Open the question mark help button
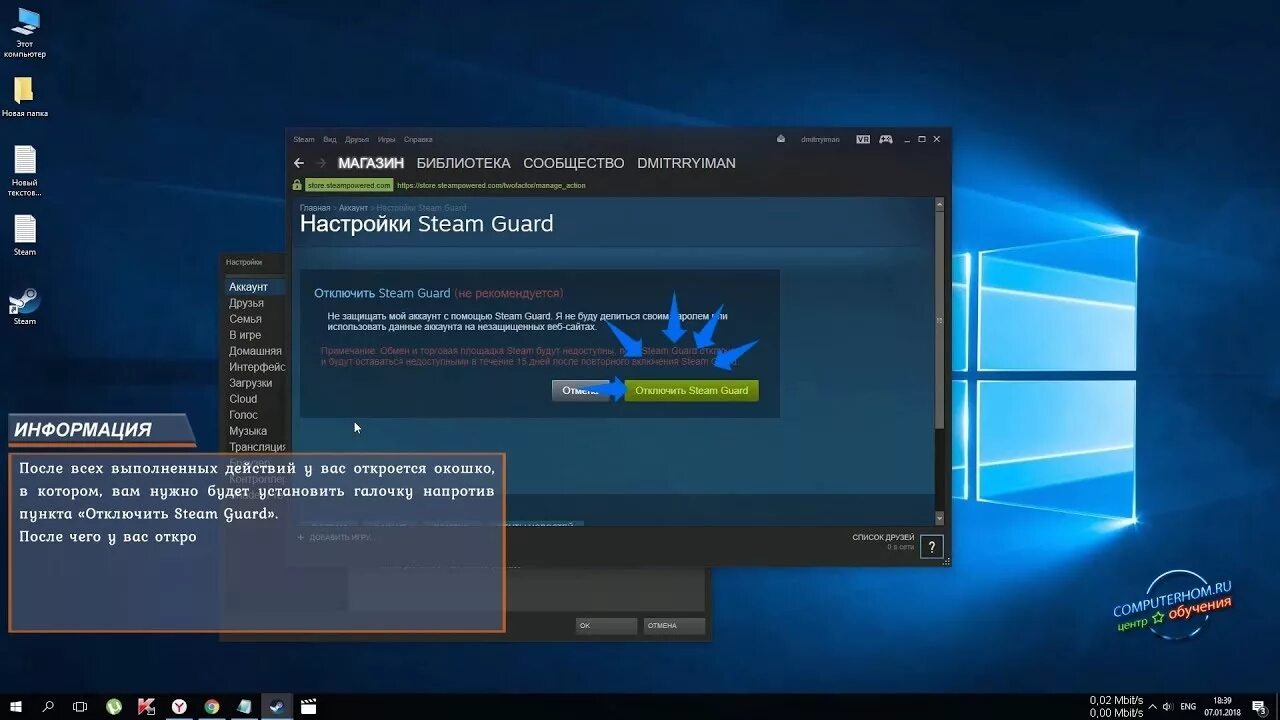1280x720 pixels. click(x=932, y=547)
